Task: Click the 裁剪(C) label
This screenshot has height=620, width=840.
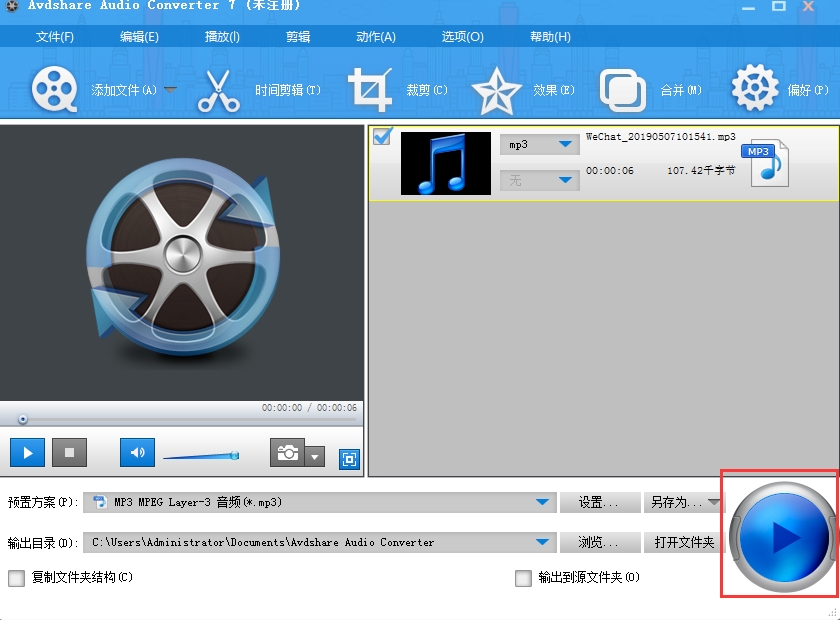Action: (427, 90)
